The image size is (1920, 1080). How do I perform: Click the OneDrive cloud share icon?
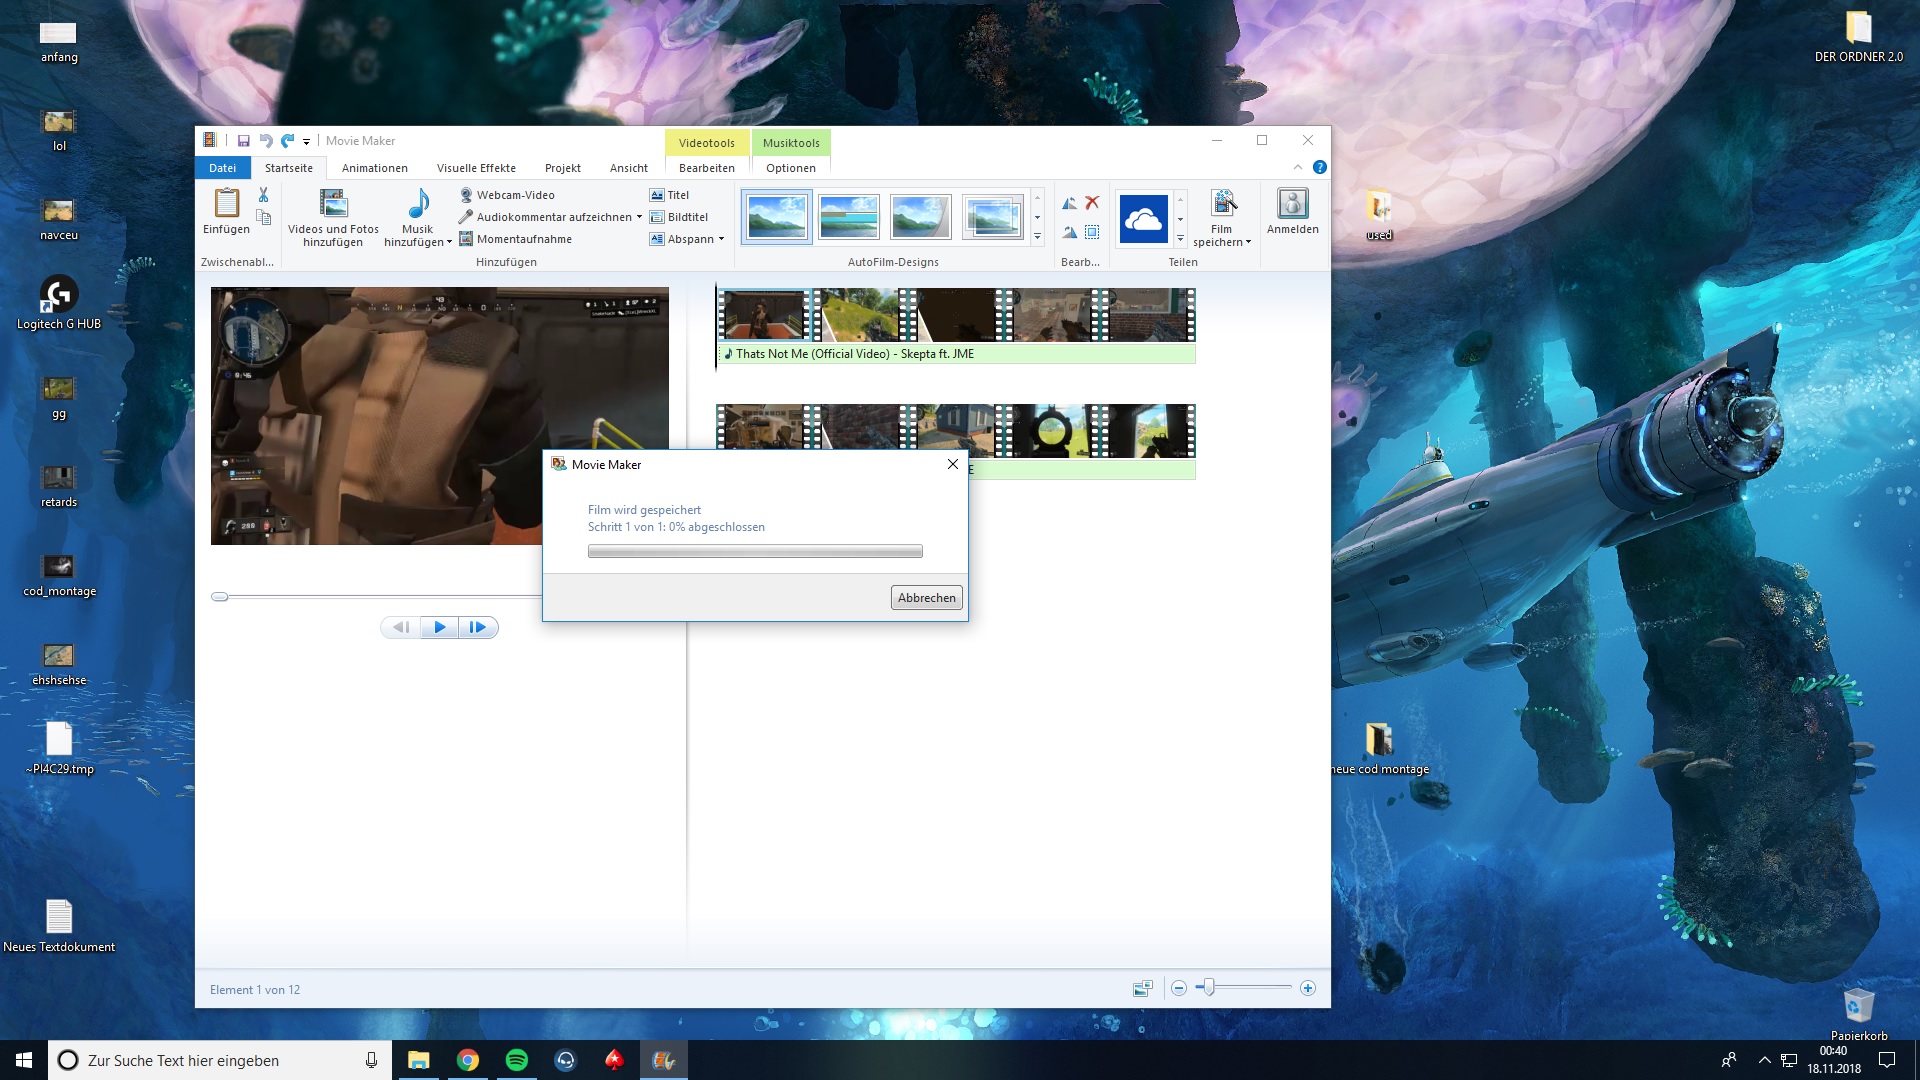[1143, 218]
